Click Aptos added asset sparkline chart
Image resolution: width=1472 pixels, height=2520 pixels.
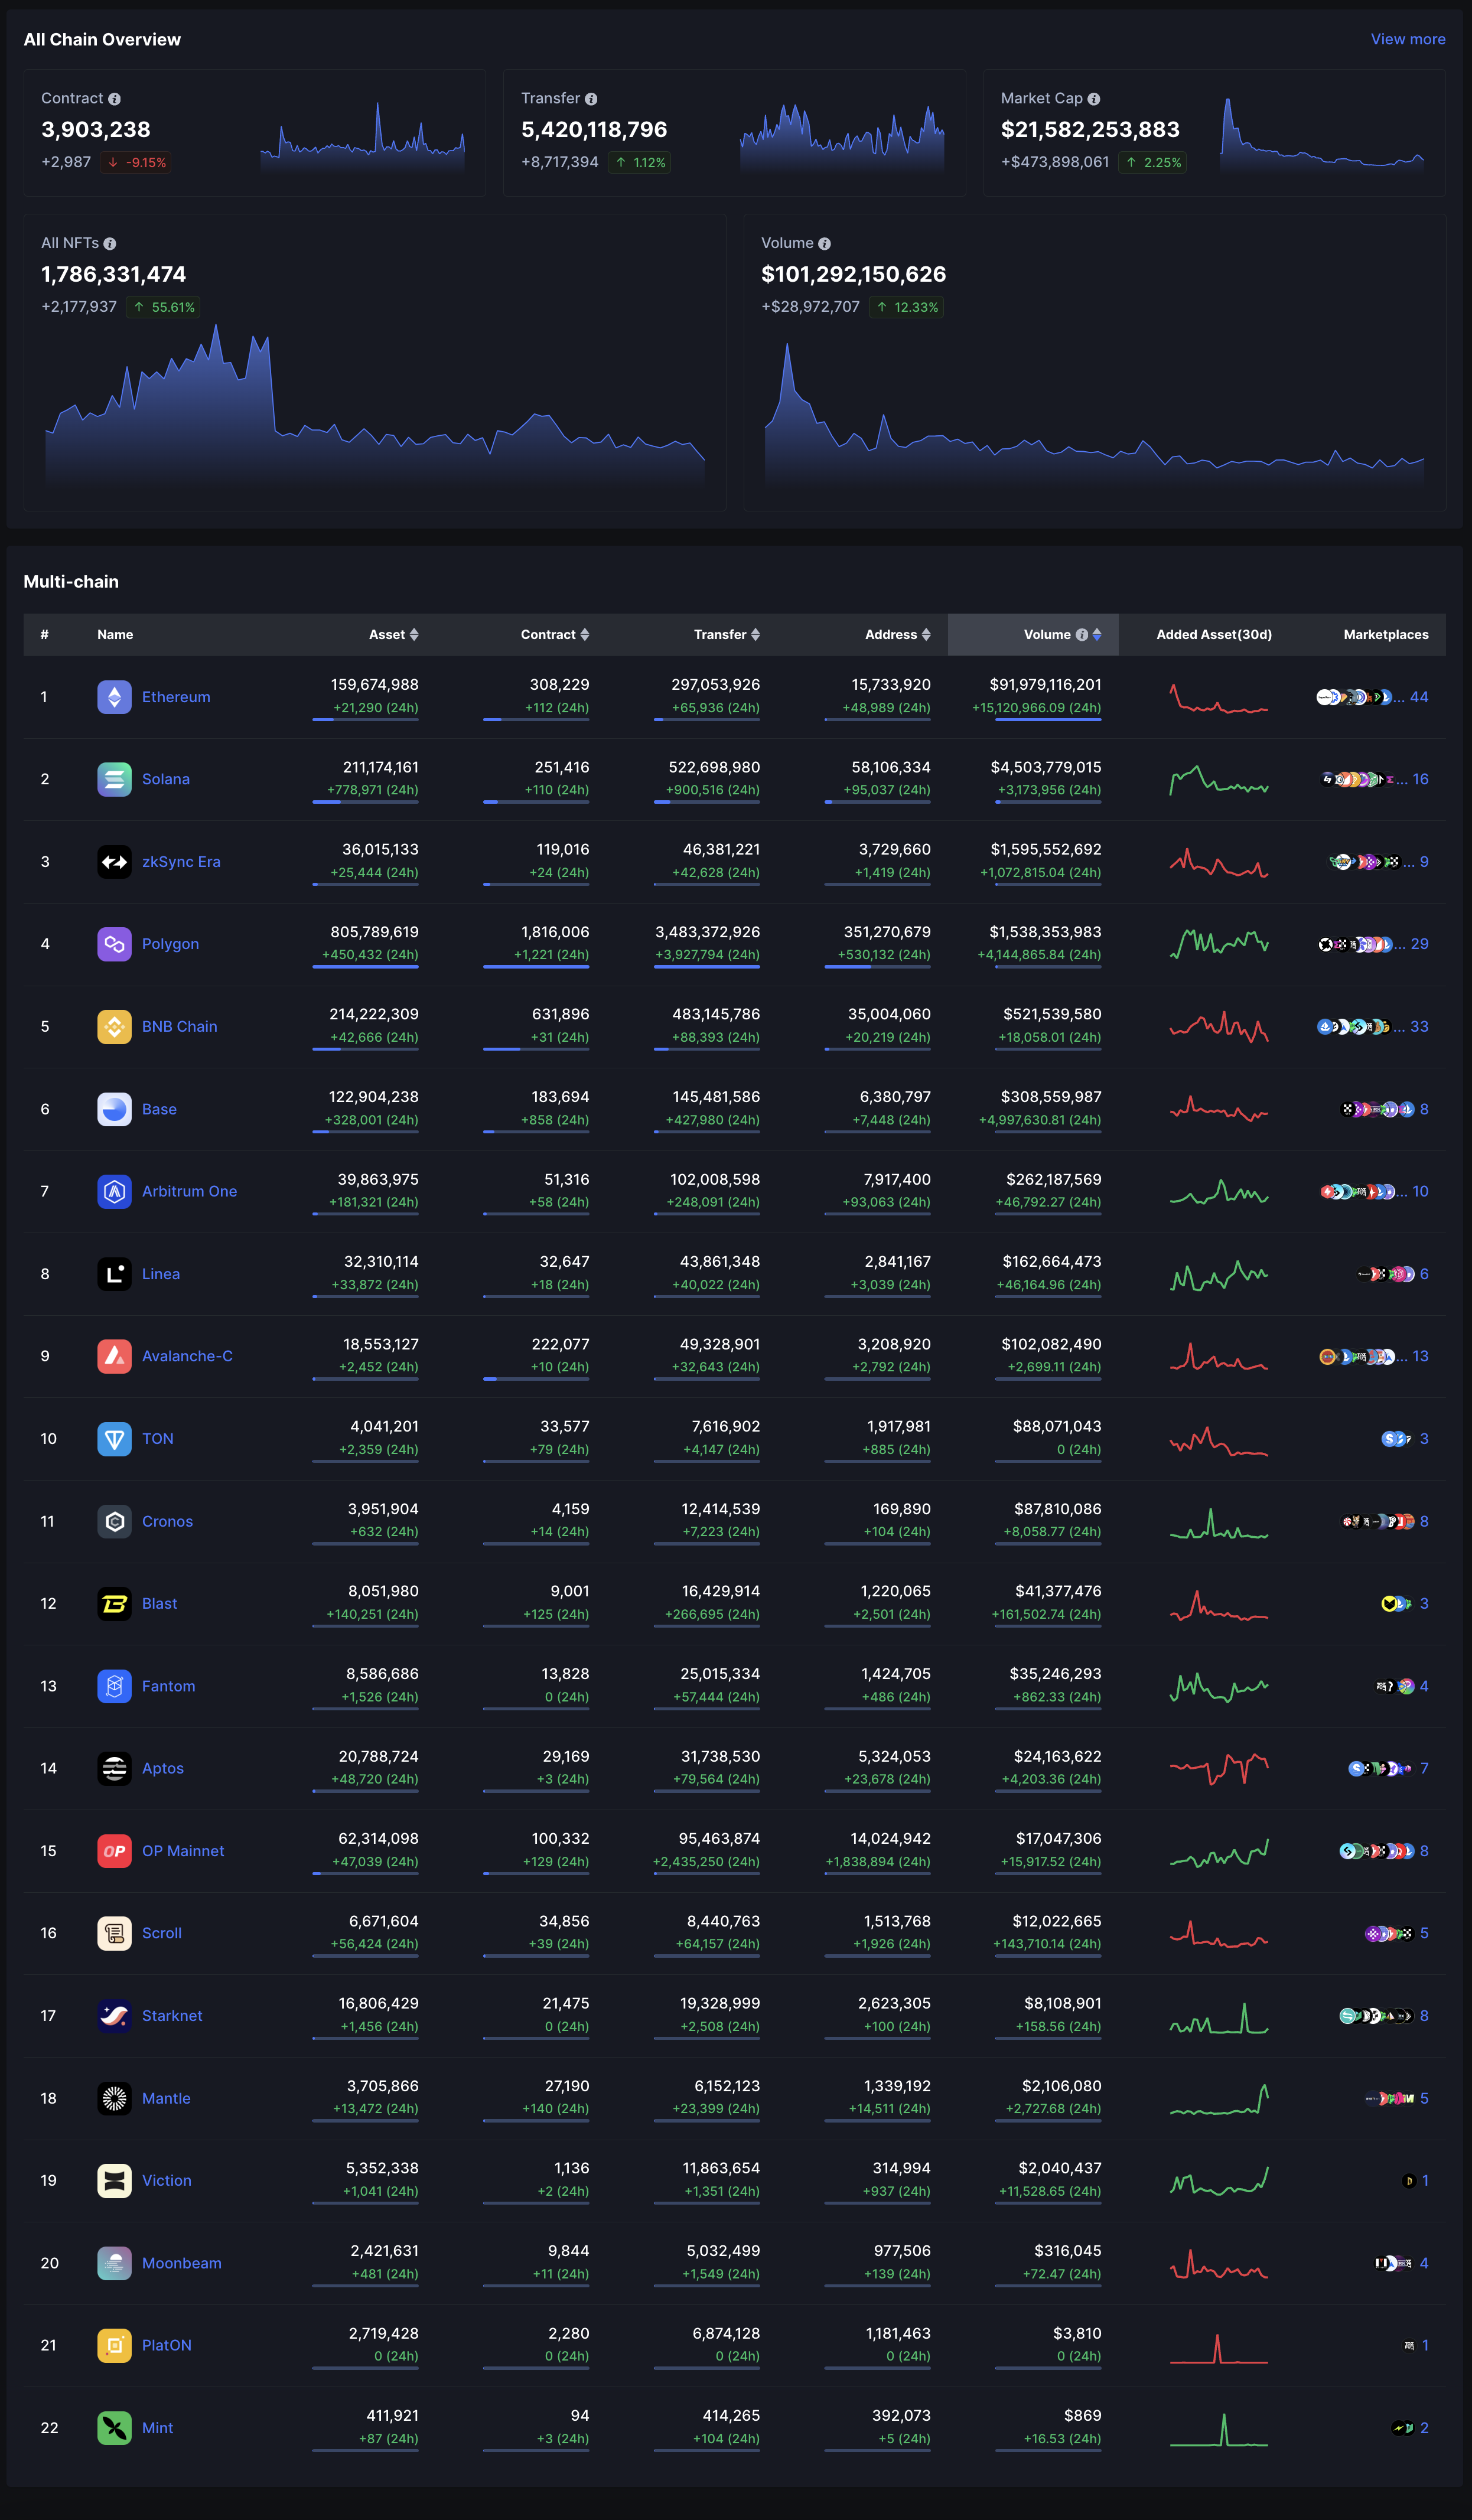[x=1219, y=1768]
